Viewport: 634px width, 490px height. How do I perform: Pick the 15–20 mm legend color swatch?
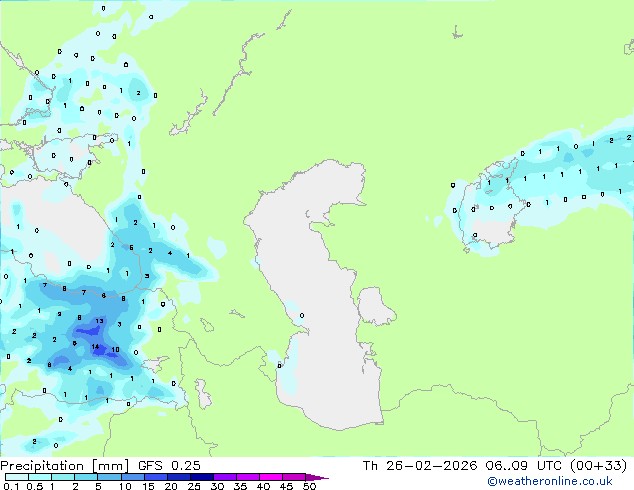pyautogui.click(x=156, y=477)
